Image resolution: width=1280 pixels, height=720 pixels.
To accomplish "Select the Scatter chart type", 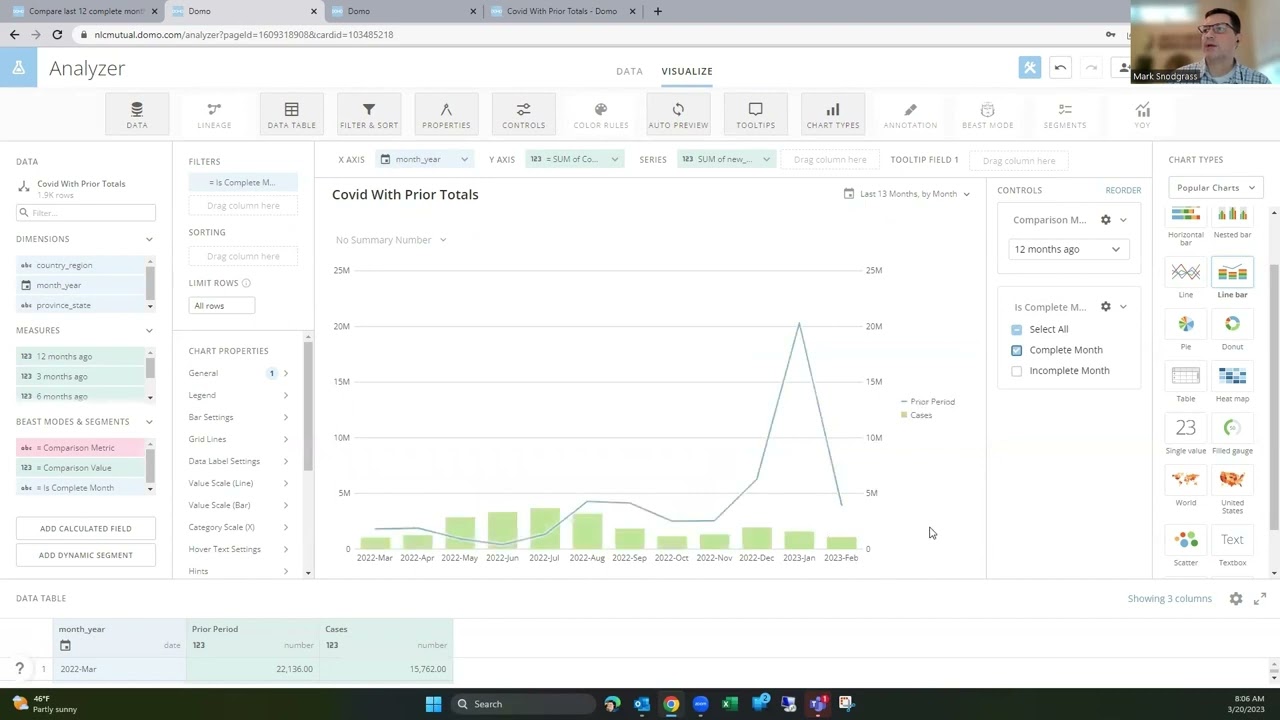I will [1186, 547].
